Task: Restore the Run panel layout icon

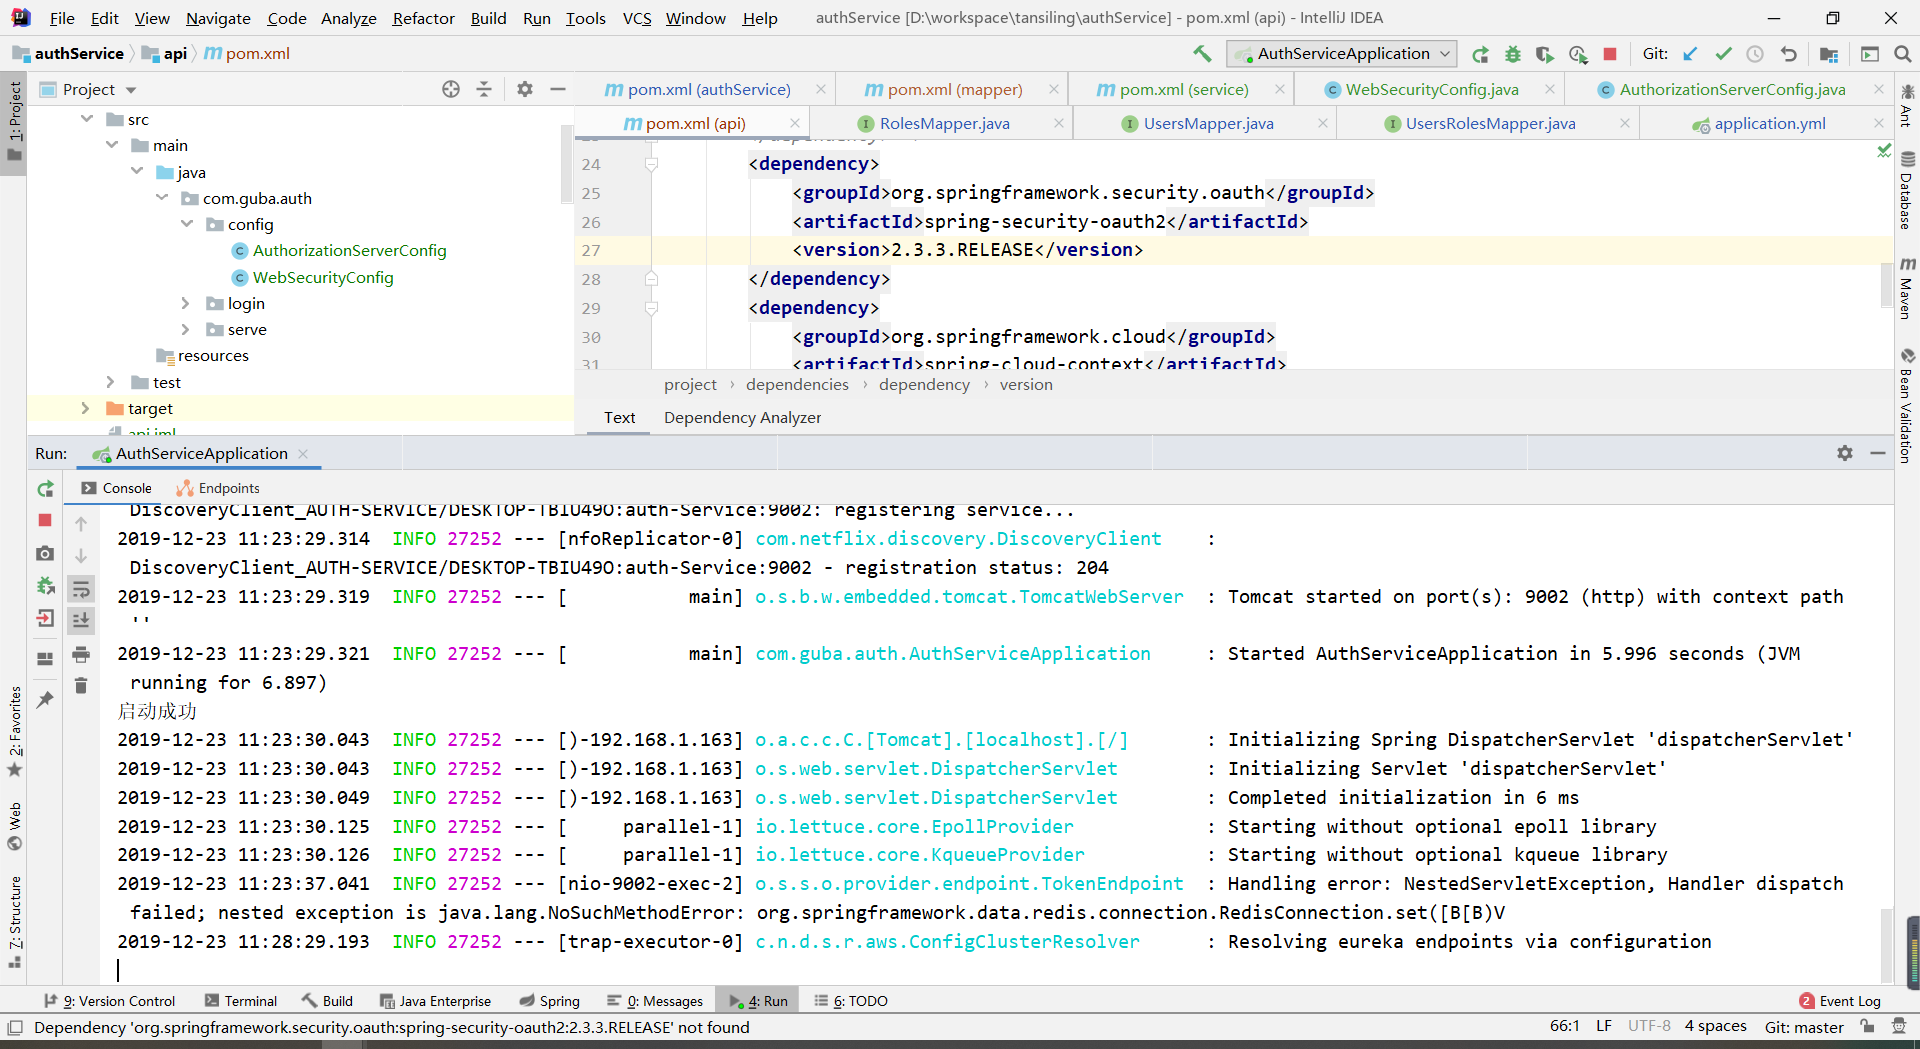Action: [x=45, y=659]
